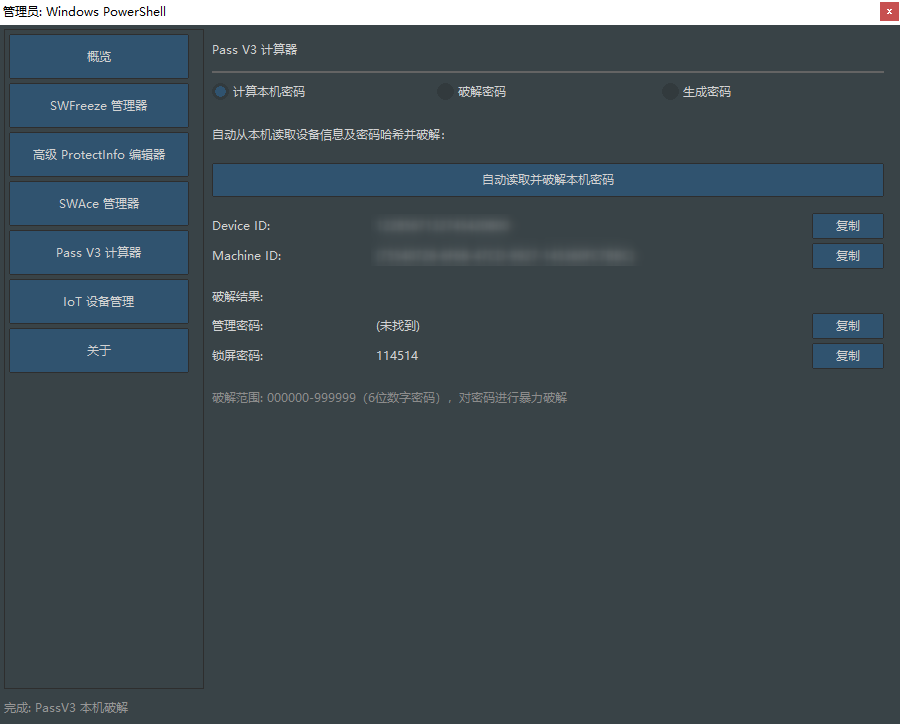The height and width of the screenshot is (724, 900).
Task: Go to SWAce 管理器
Action: pos(99,203)
